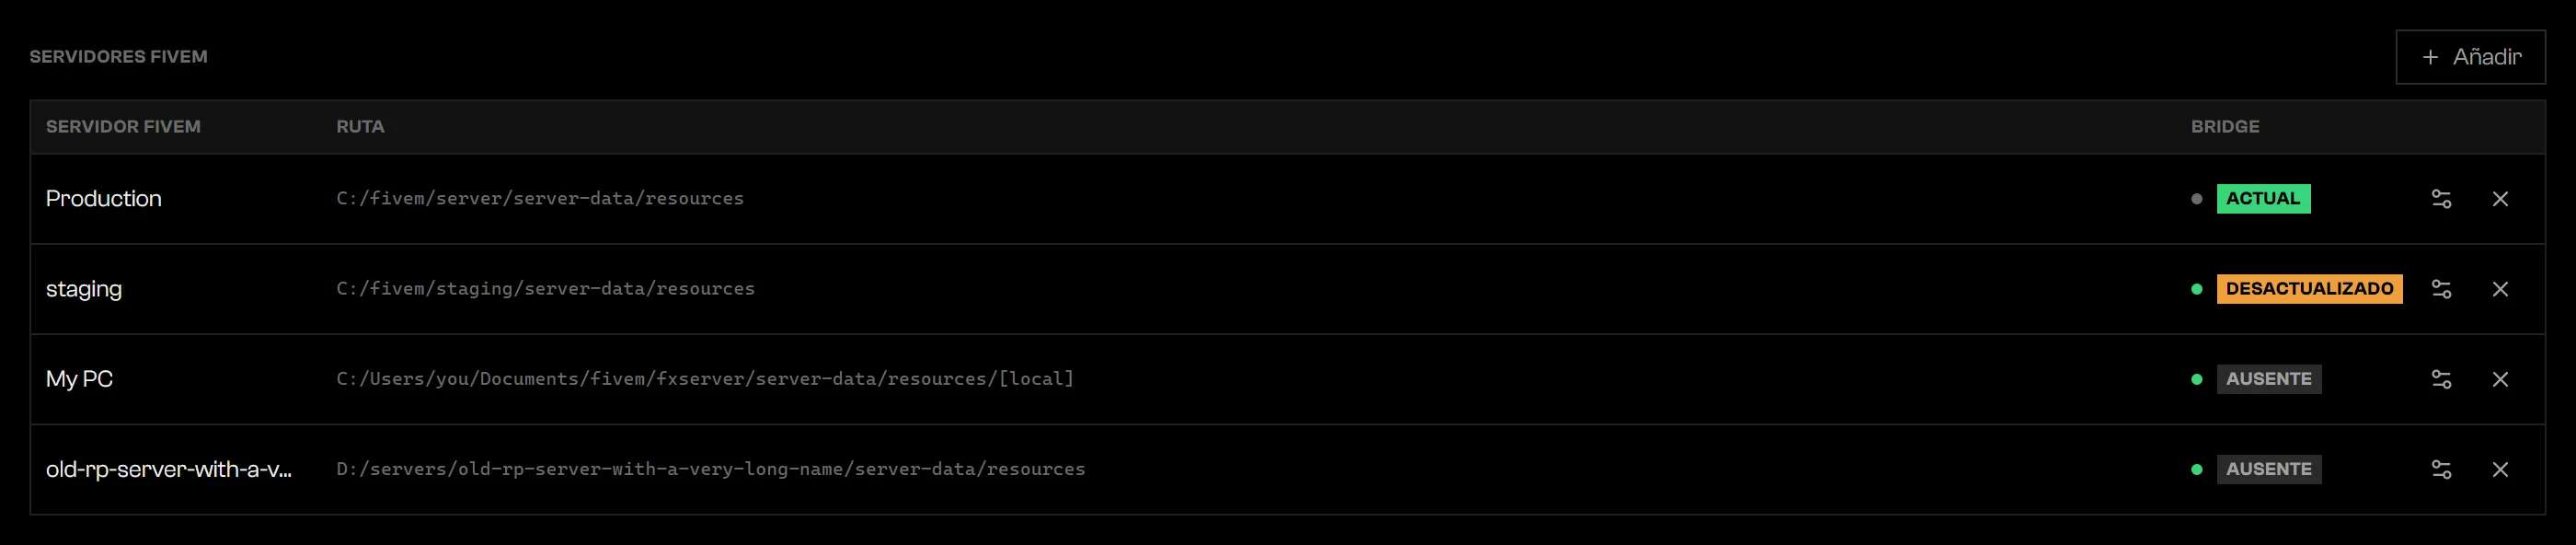The height and width of the screenshot is (545, 2576).
Task: Open settings sliders icon for old-rp-server row
Action: pyautogui.click(x=2441, y=469)
